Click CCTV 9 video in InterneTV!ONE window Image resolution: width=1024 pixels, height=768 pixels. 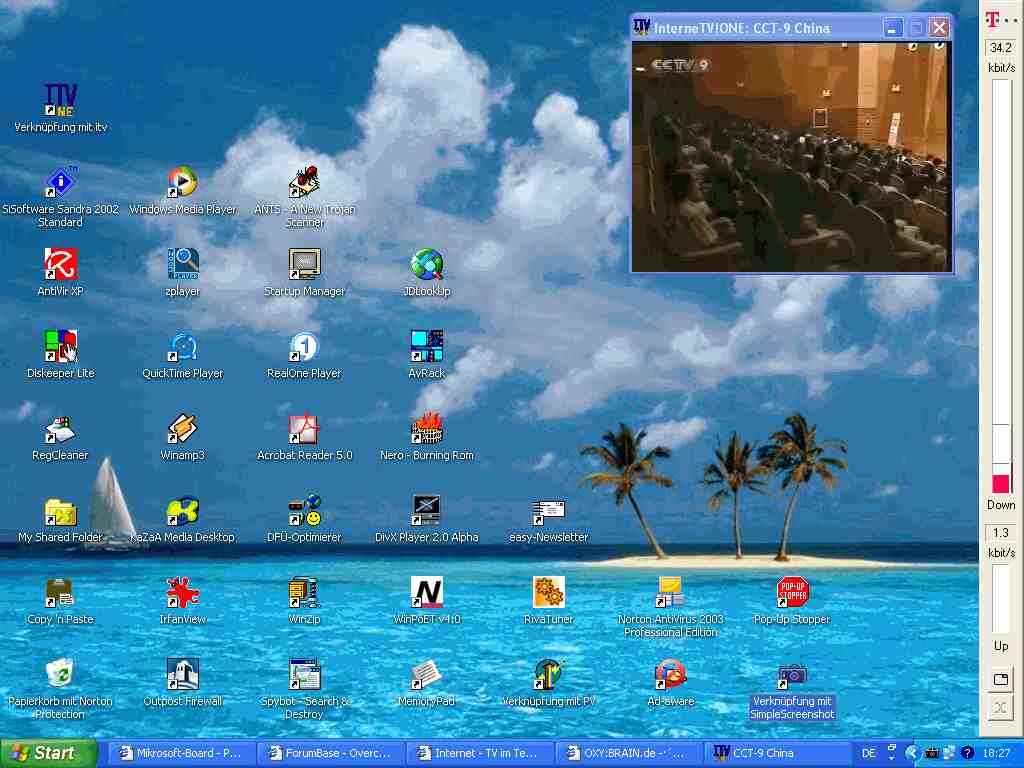coord(792,157)
